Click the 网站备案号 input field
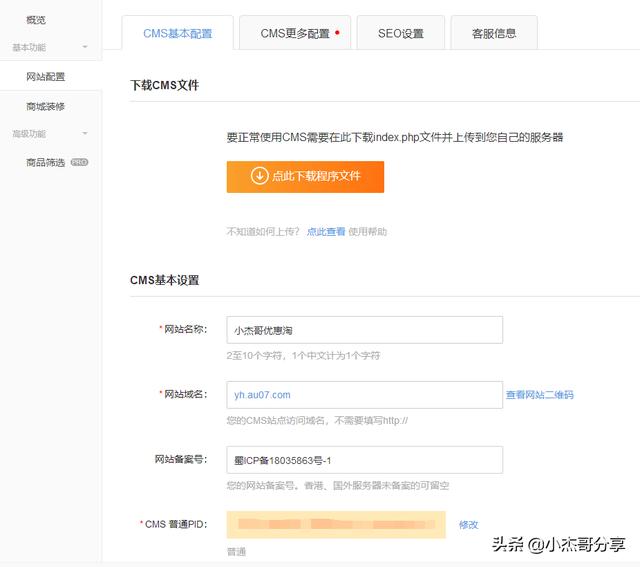 coord(364,460)
